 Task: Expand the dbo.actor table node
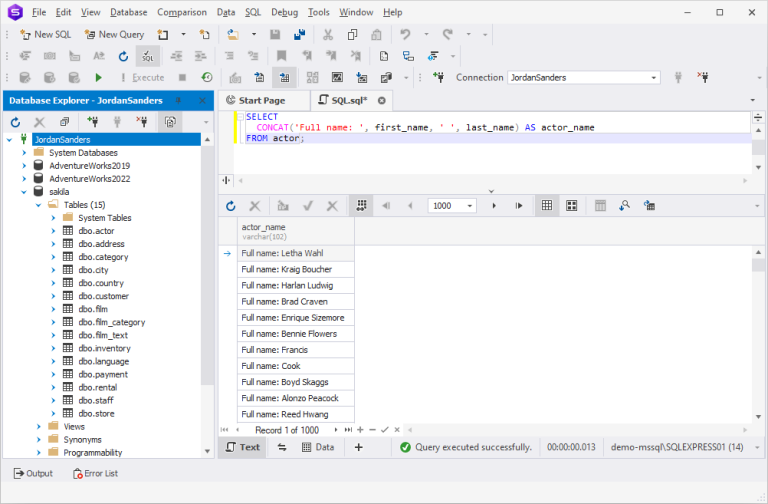click(x=53, y=231)
